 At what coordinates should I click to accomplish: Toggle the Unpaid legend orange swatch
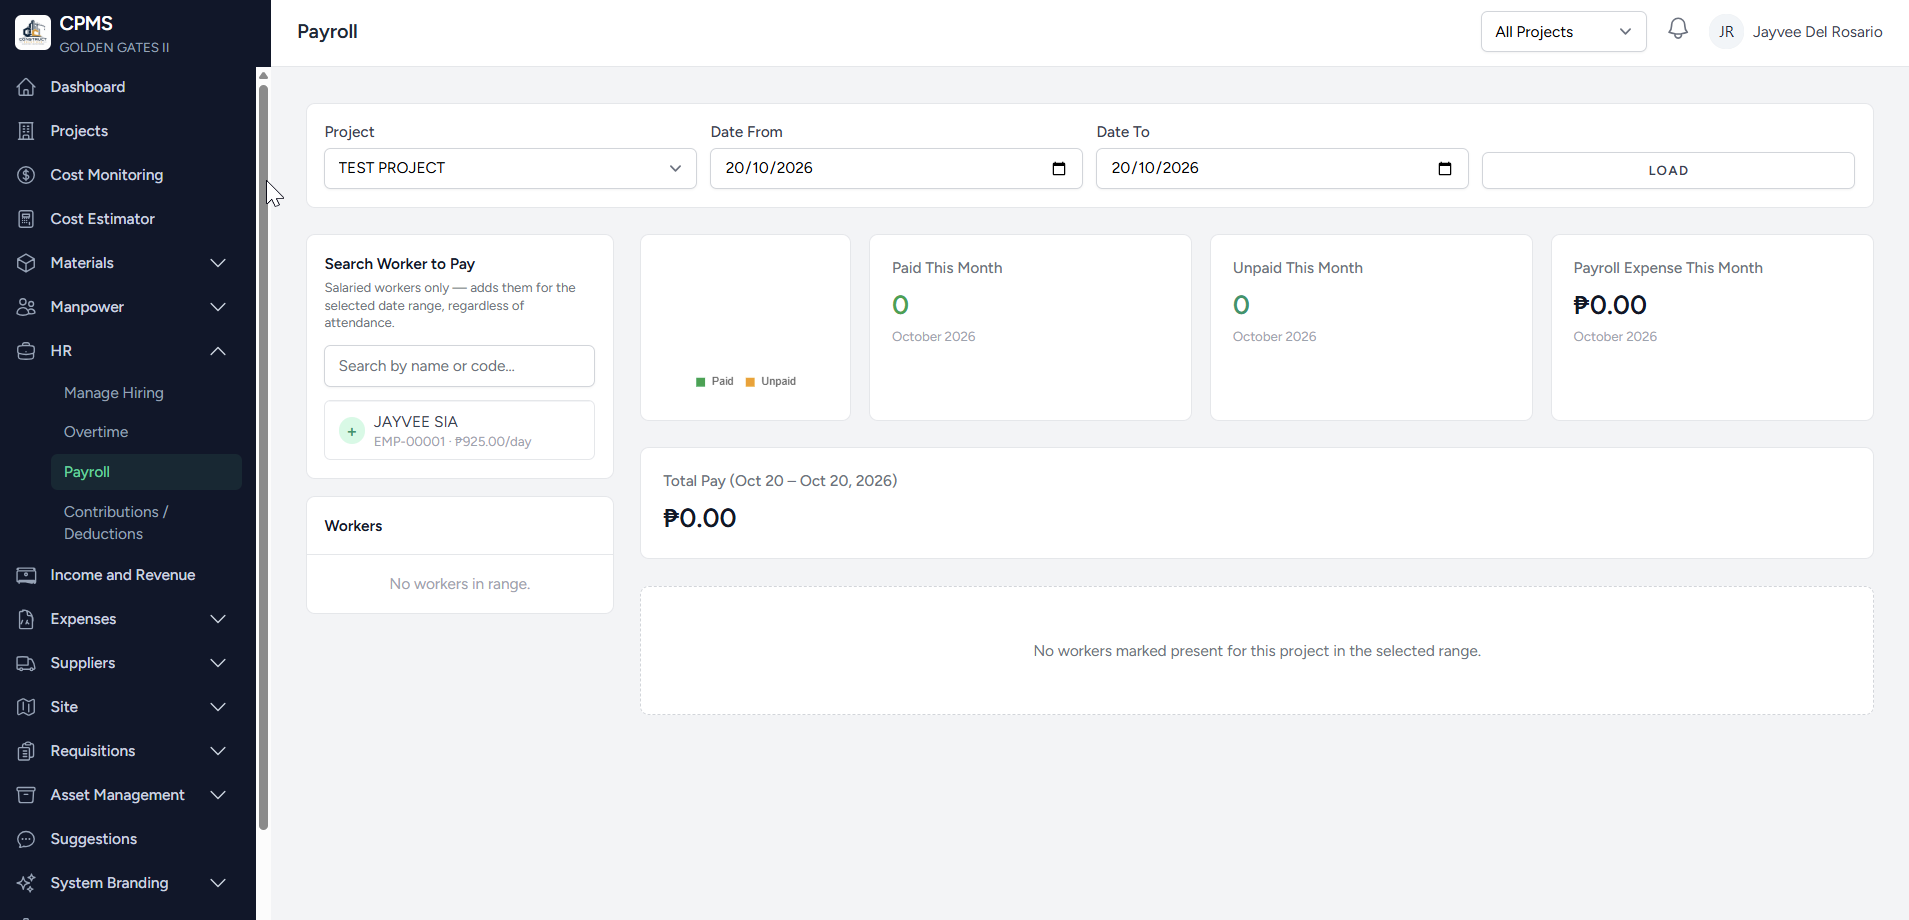coord(750,382)
